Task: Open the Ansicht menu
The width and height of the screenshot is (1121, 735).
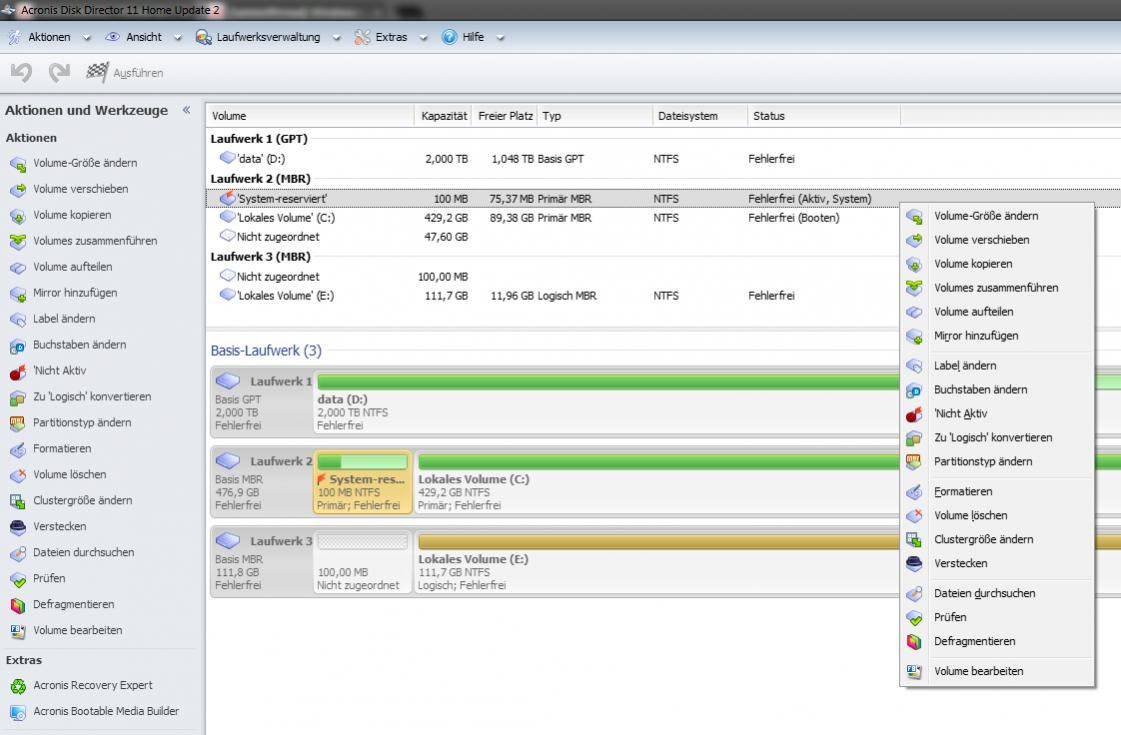Action: pyautogui.click(x=144, y=37)
